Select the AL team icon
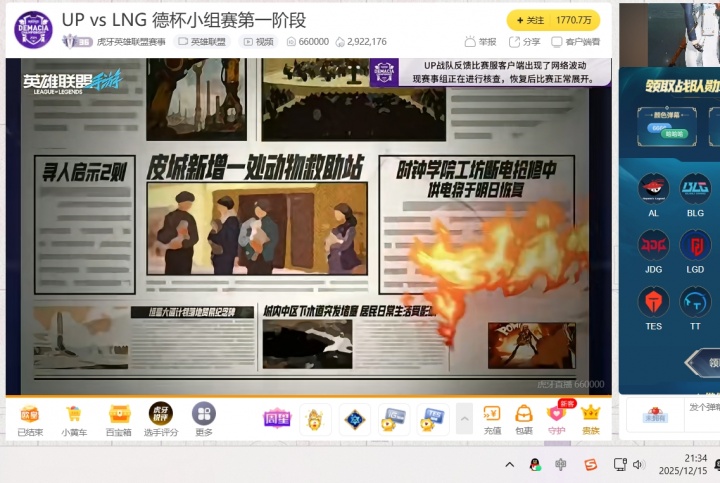 (x=653, y=189)
